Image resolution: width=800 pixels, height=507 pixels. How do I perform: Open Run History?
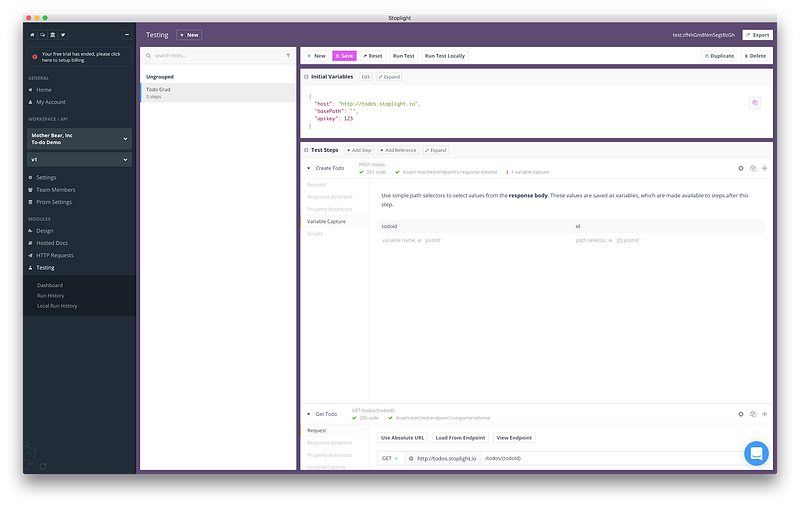click(51, 295)
